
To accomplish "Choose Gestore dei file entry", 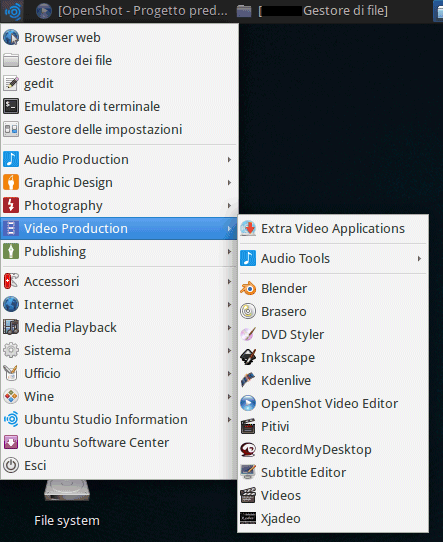I will click(119, 60).
